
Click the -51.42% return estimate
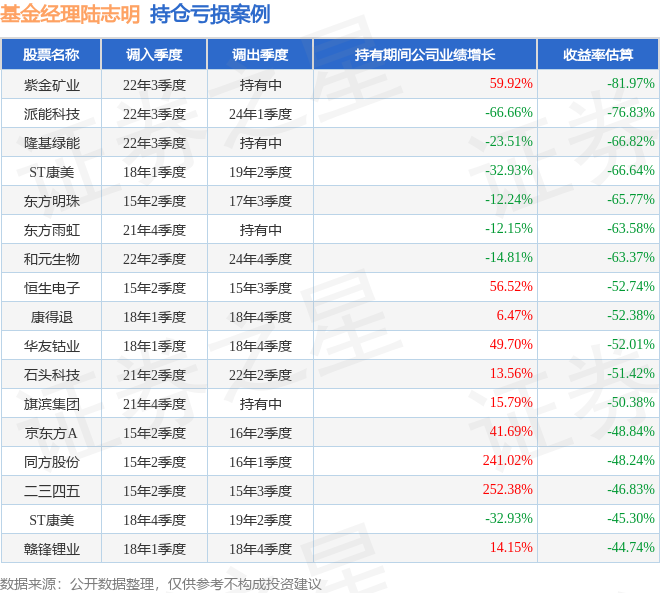pos(631,373)
